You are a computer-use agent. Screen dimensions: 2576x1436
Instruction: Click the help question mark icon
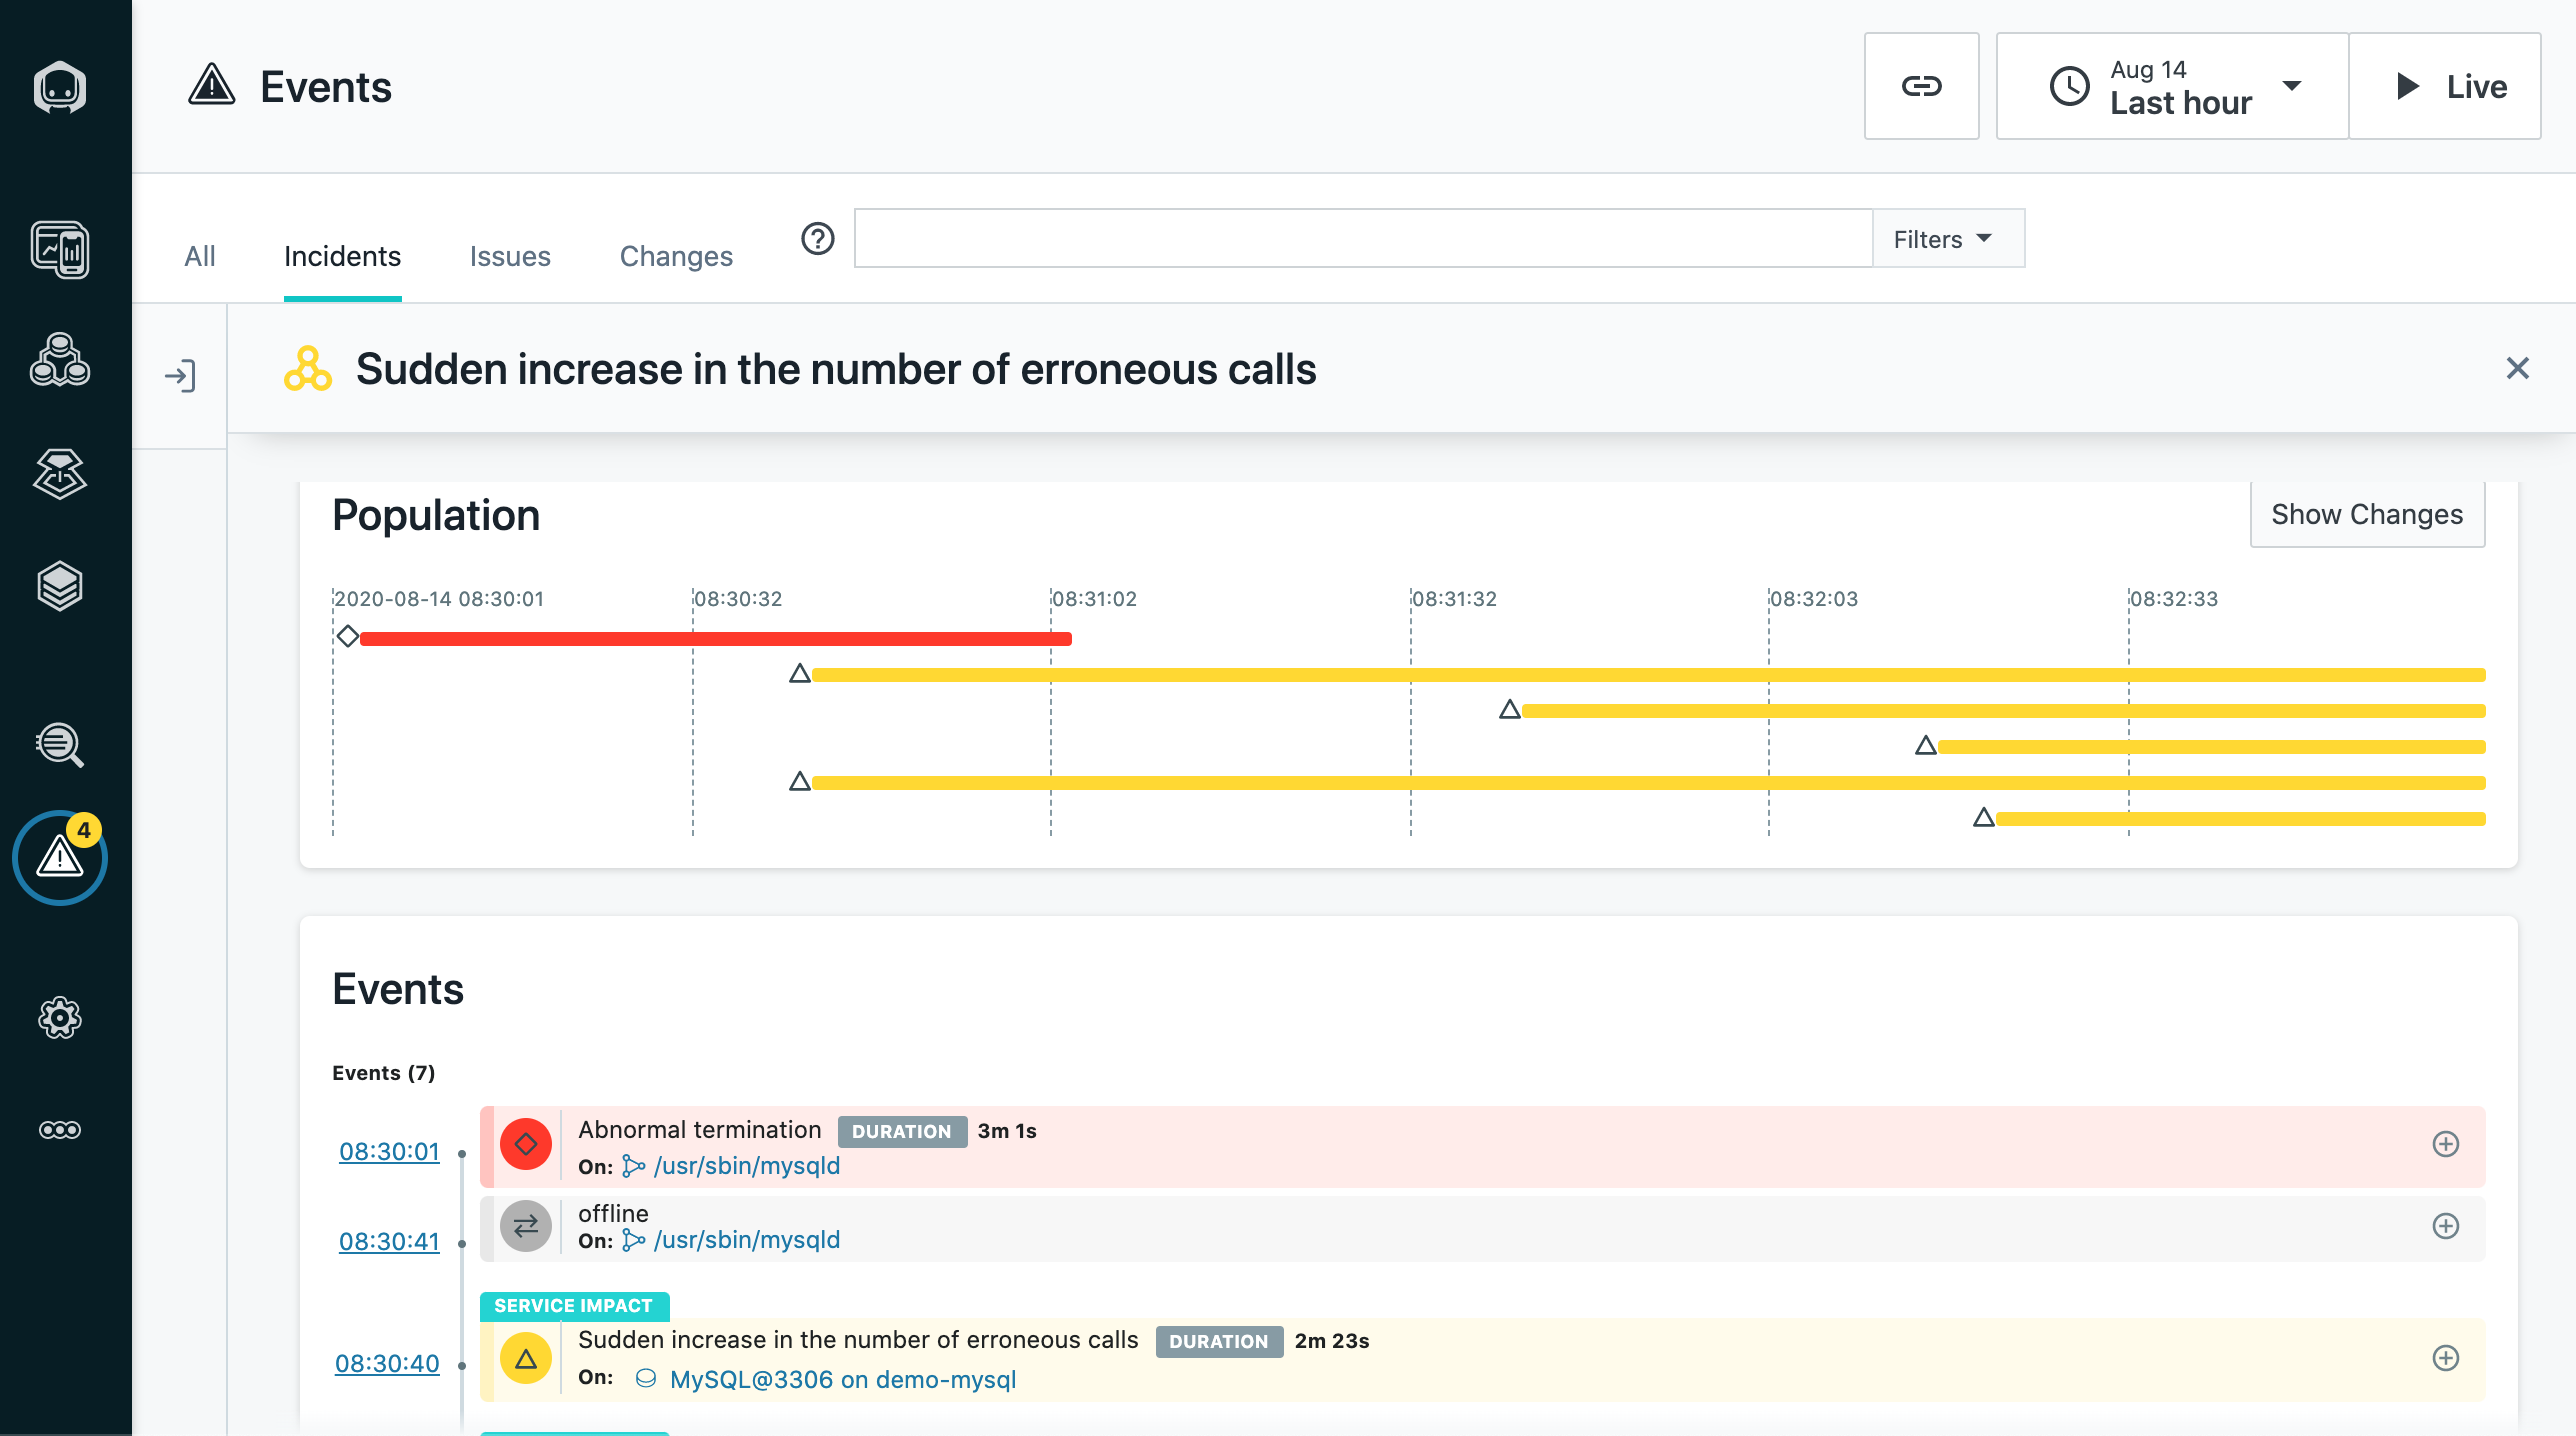(x=818, y=239)
